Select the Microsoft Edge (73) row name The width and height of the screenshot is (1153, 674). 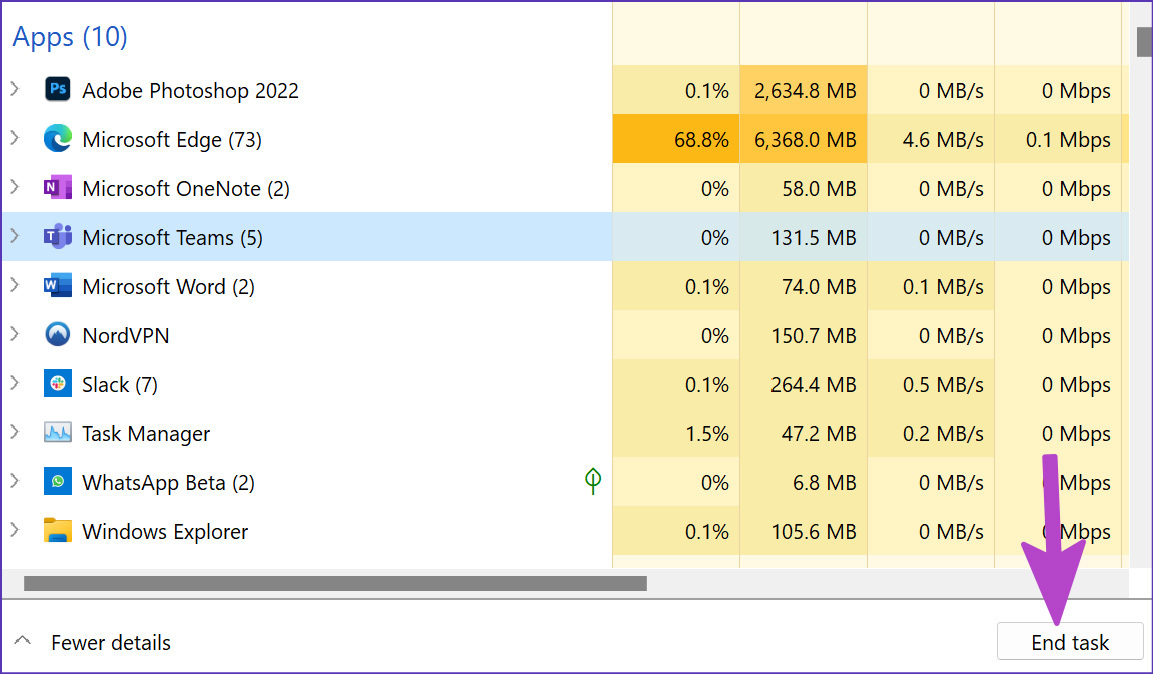pyautogui.click(x=172, y=140)
